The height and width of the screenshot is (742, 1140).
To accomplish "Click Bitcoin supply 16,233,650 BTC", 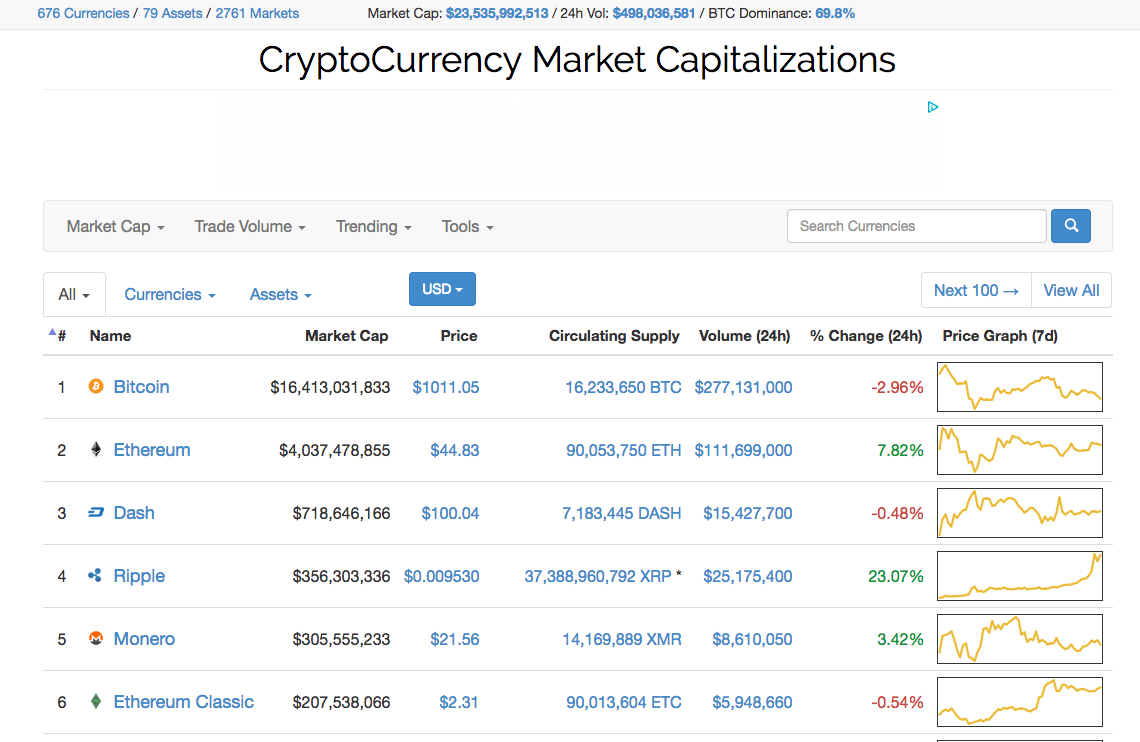I will pos(623,387).
